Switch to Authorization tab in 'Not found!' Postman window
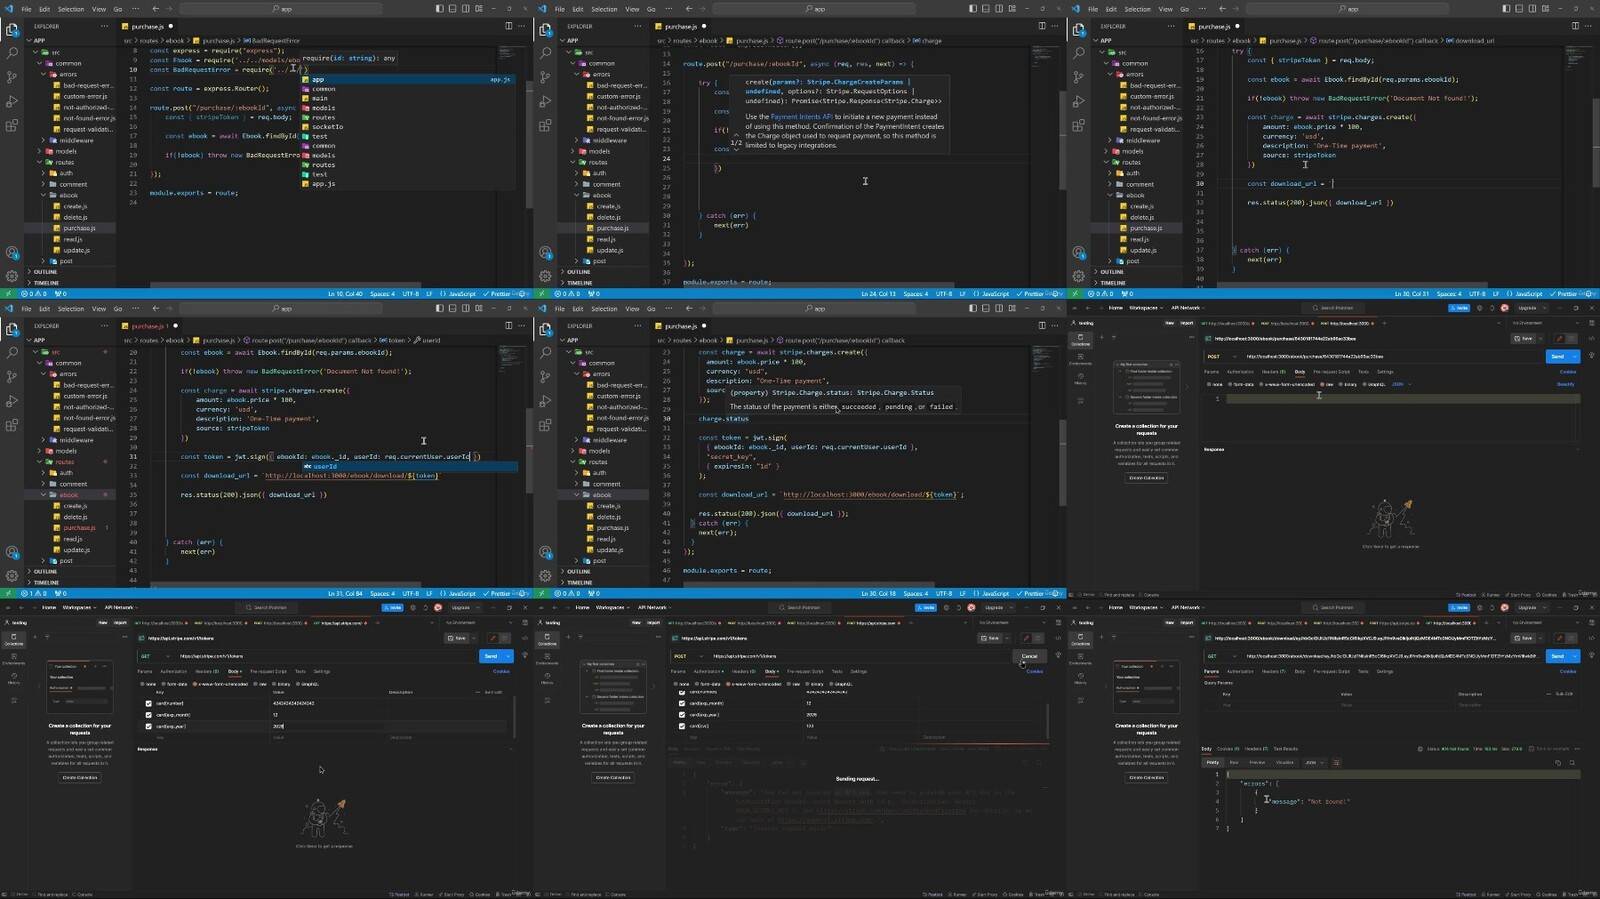This screenshot has width=1600, height=899. pyautogui.click(x=1240, y=671)
